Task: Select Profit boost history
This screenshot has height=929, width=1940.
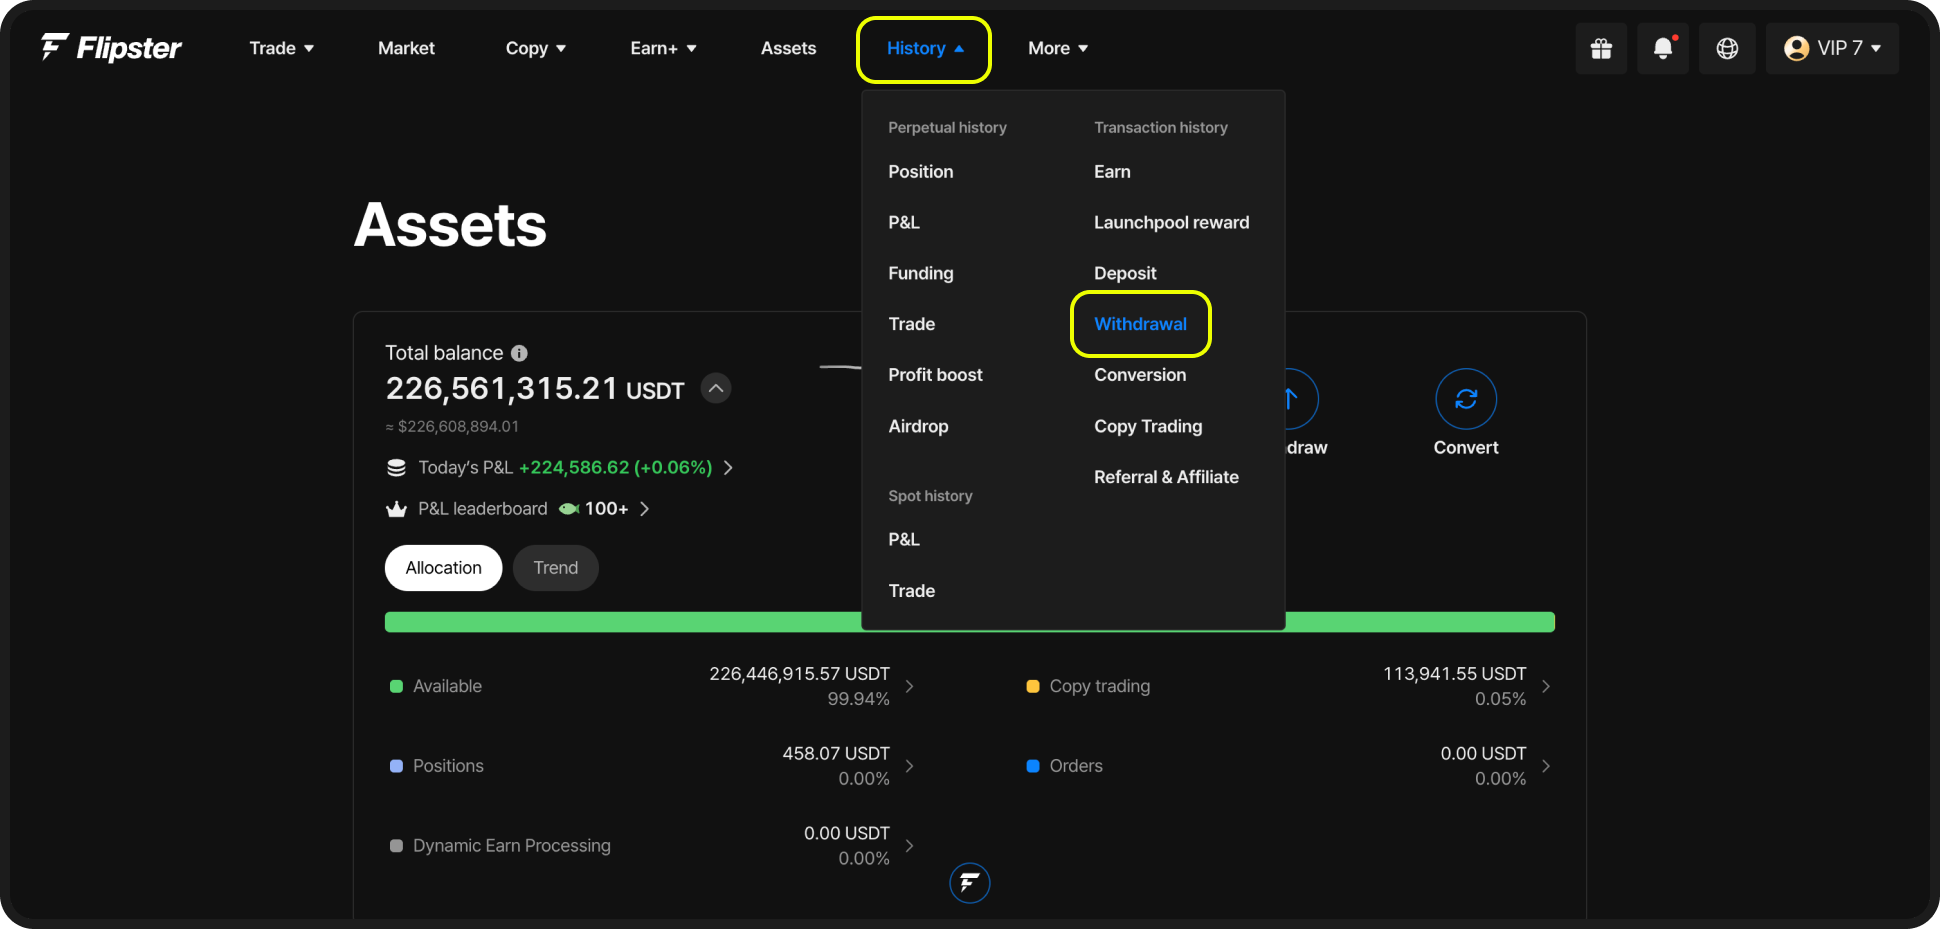Action: click(x=935, y=375)
